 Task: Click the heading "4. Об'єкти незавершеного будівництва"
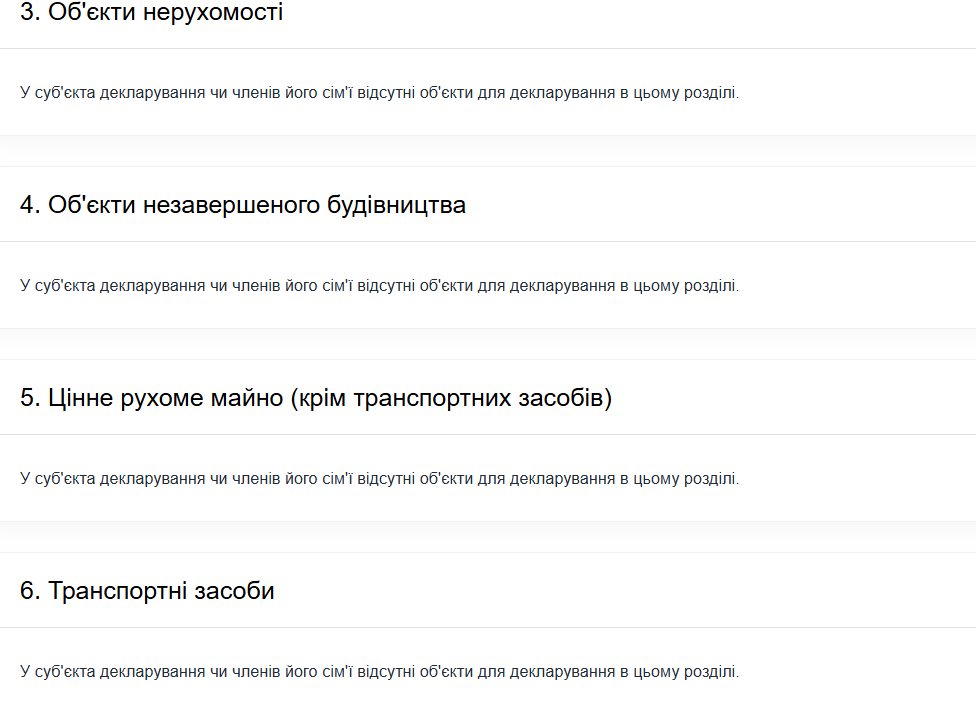(x=242, y=203)
